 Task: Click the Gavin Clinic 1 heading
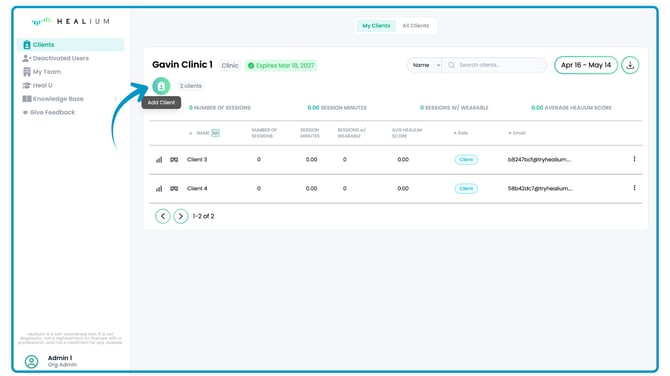tap(182, 65)
